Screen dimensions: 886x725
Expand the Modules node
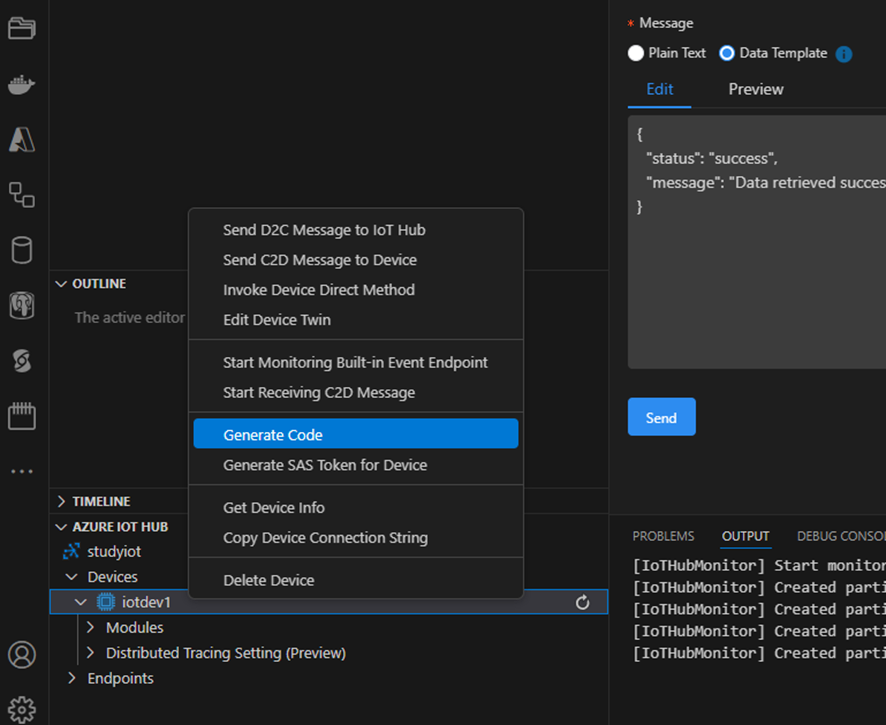[90, 628]
